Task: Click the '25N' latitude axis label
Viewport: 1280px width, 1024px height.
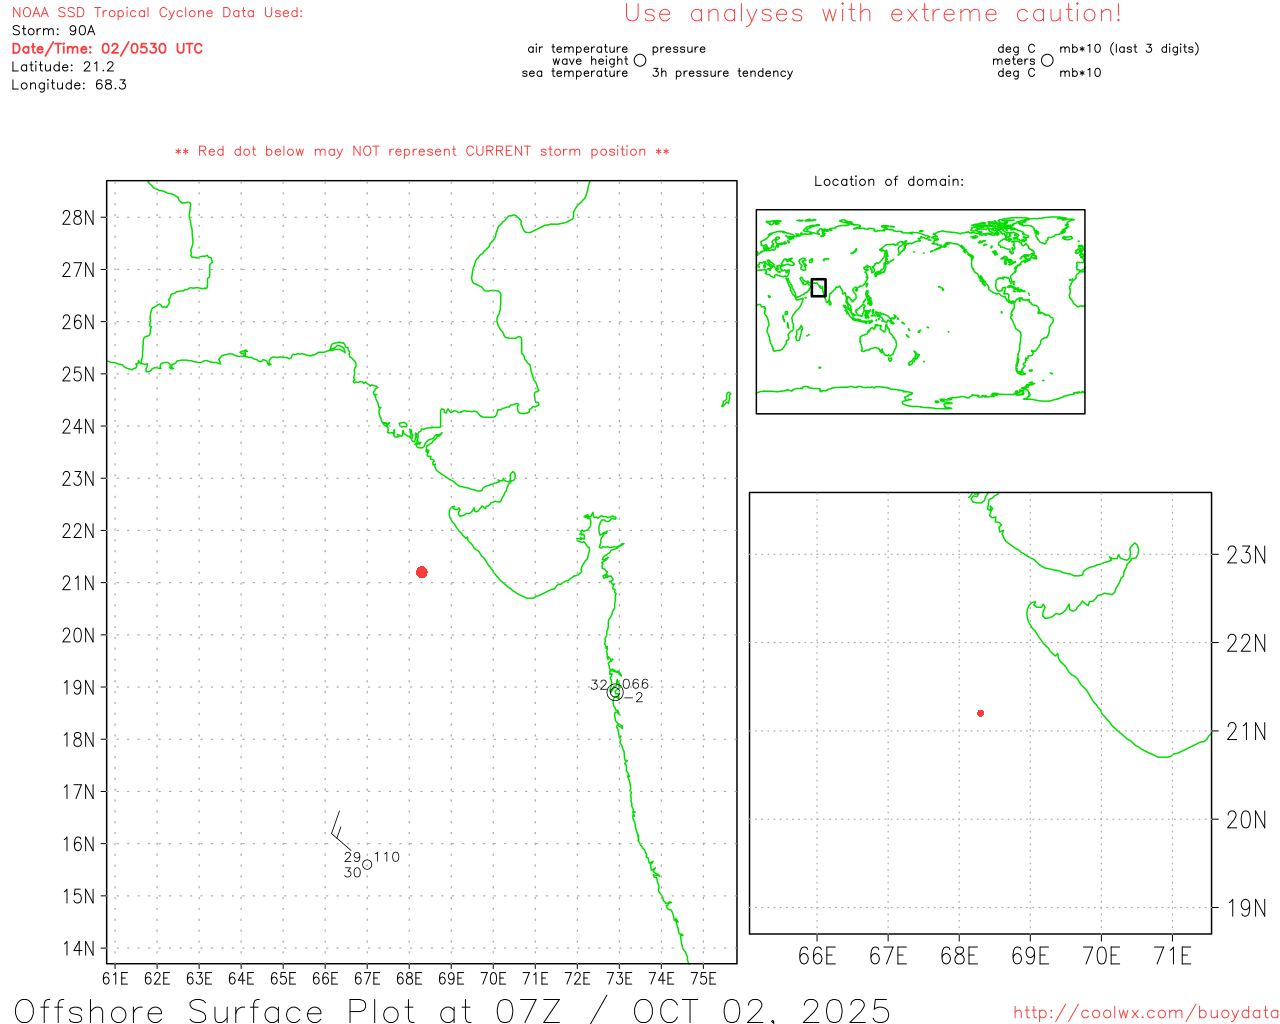Action: (78, 375)
